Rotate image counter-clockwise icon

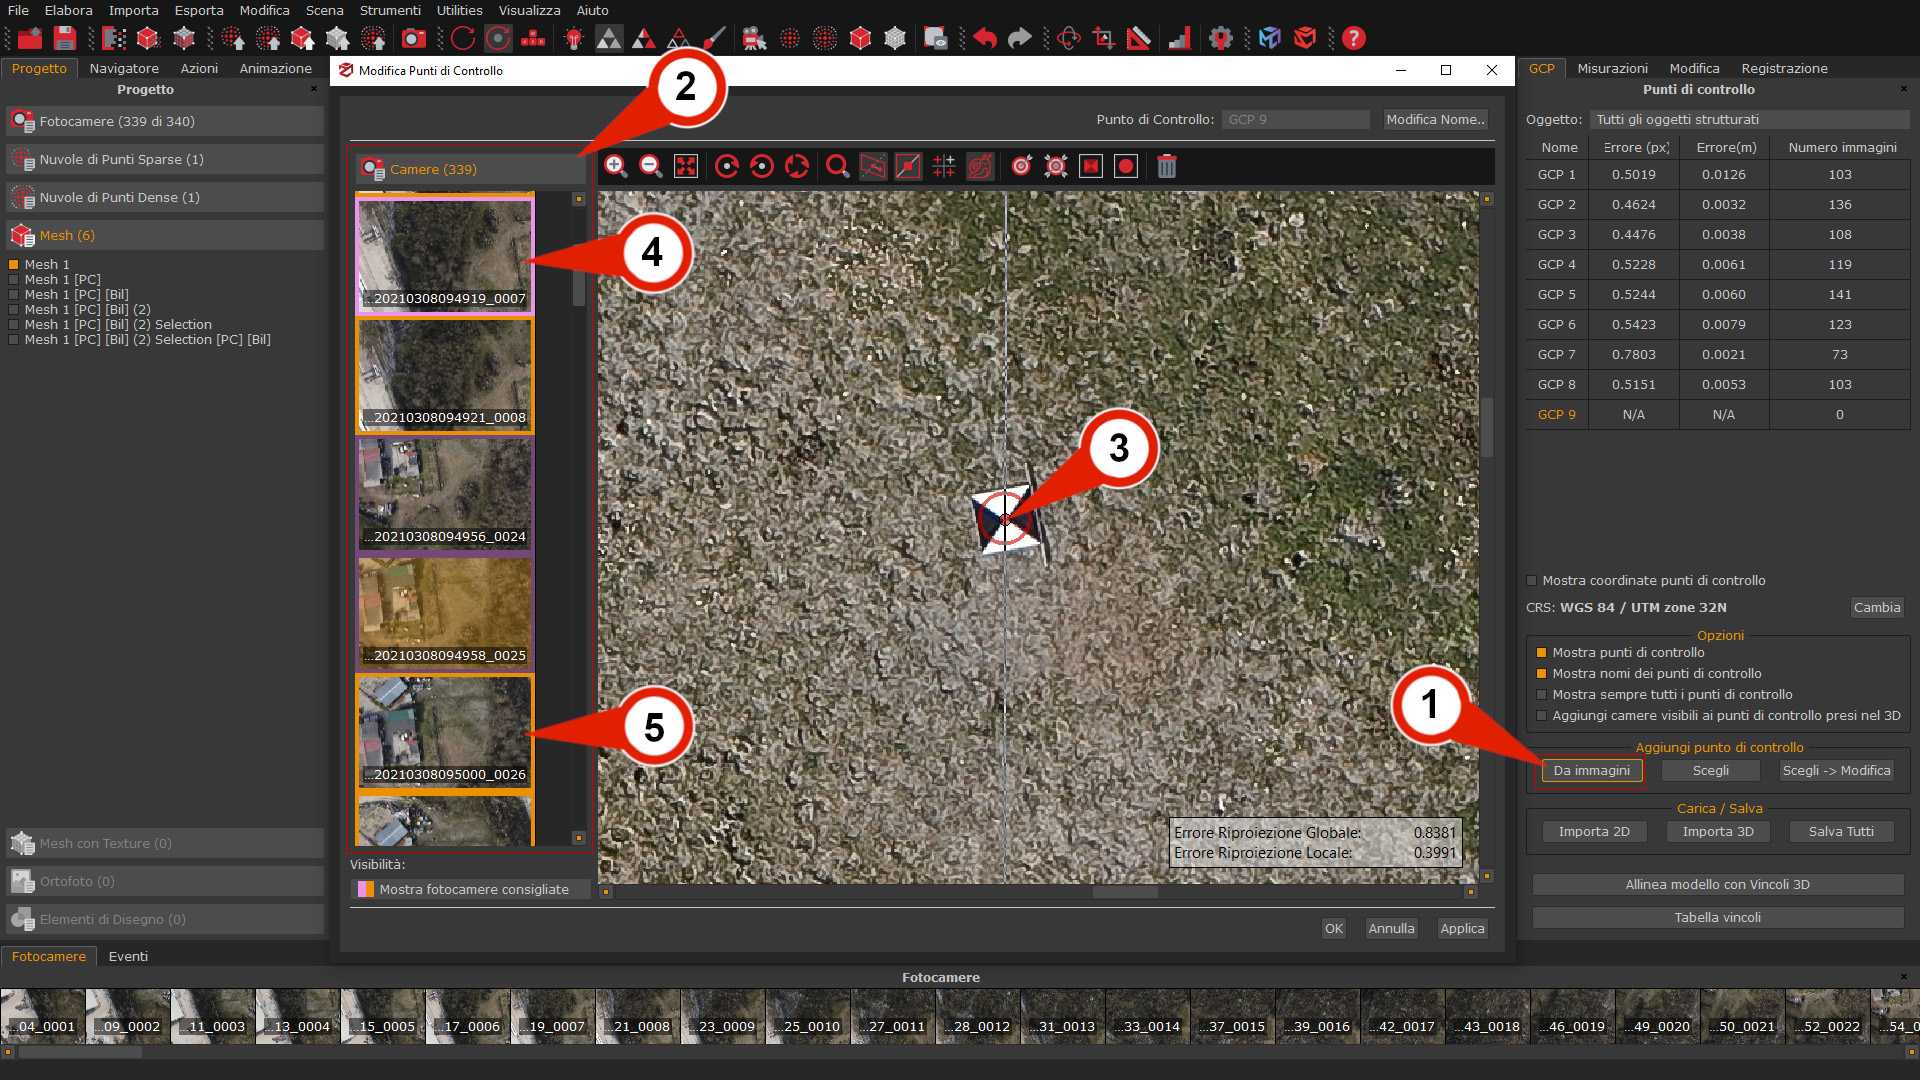[762, 166]
